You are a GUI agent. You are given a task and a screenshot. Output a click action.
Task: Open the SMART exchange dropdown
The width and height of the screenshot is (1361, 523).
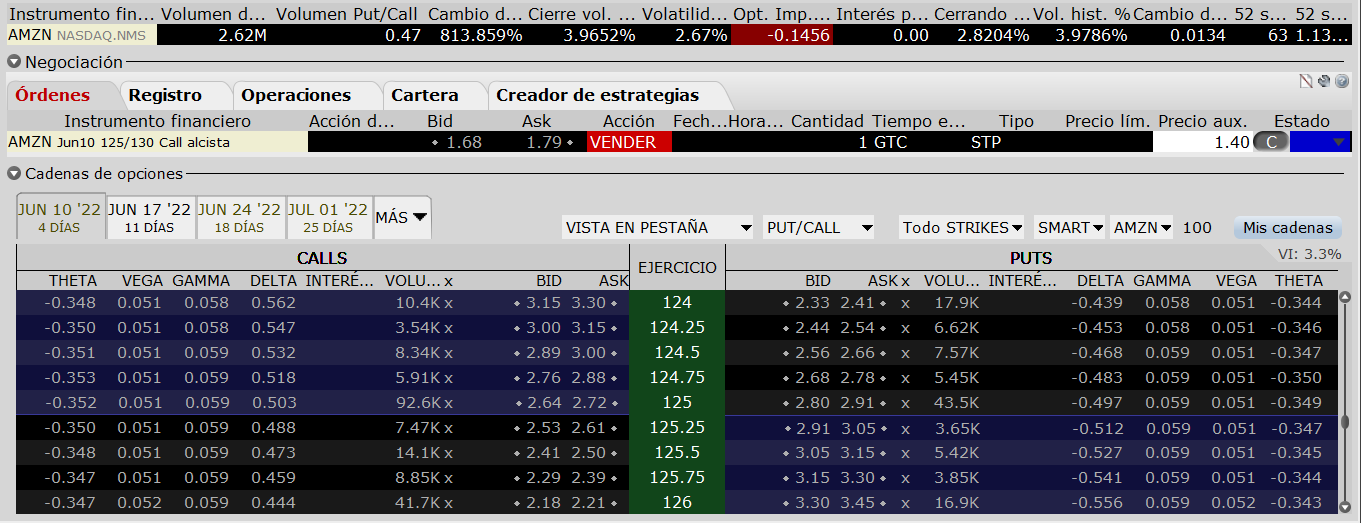[x=1070, y=228]
